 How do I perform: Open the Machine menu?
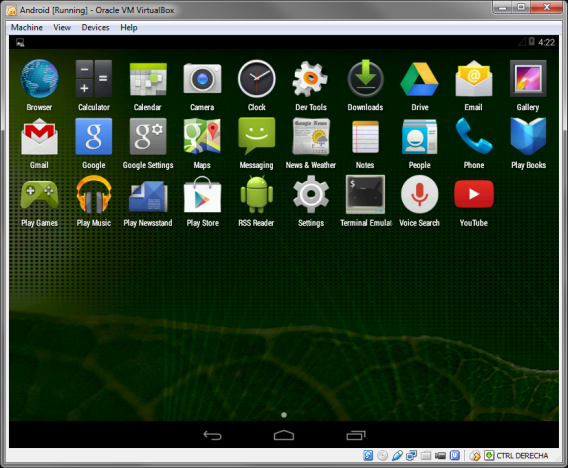click(26, 28)
